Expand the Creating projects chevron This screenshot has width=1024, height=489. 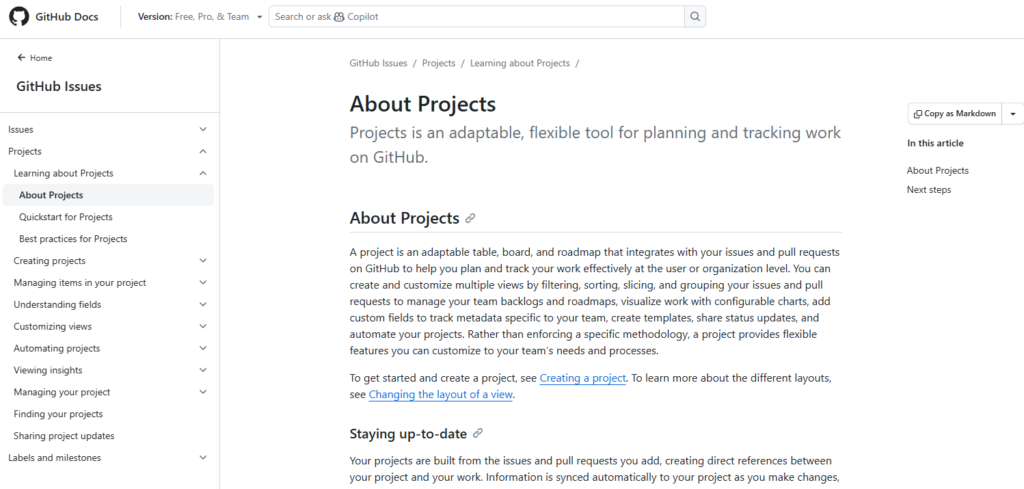[x=203, y=260]
